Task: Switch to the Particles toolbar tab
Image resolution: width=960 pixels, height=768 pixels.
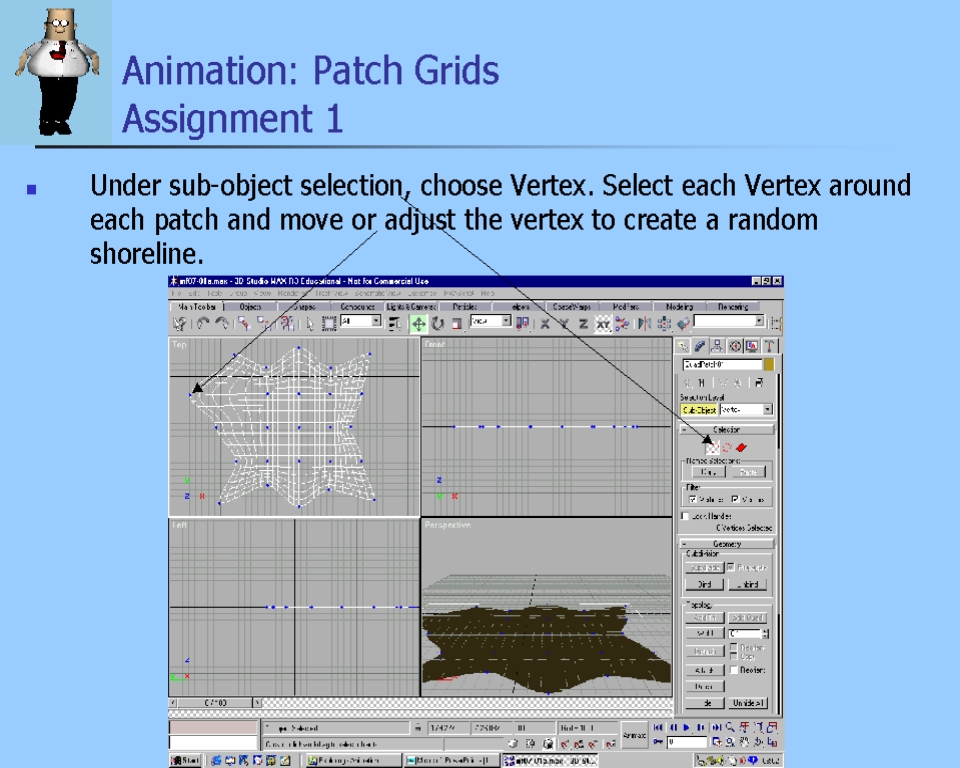Action: point(465,307)
